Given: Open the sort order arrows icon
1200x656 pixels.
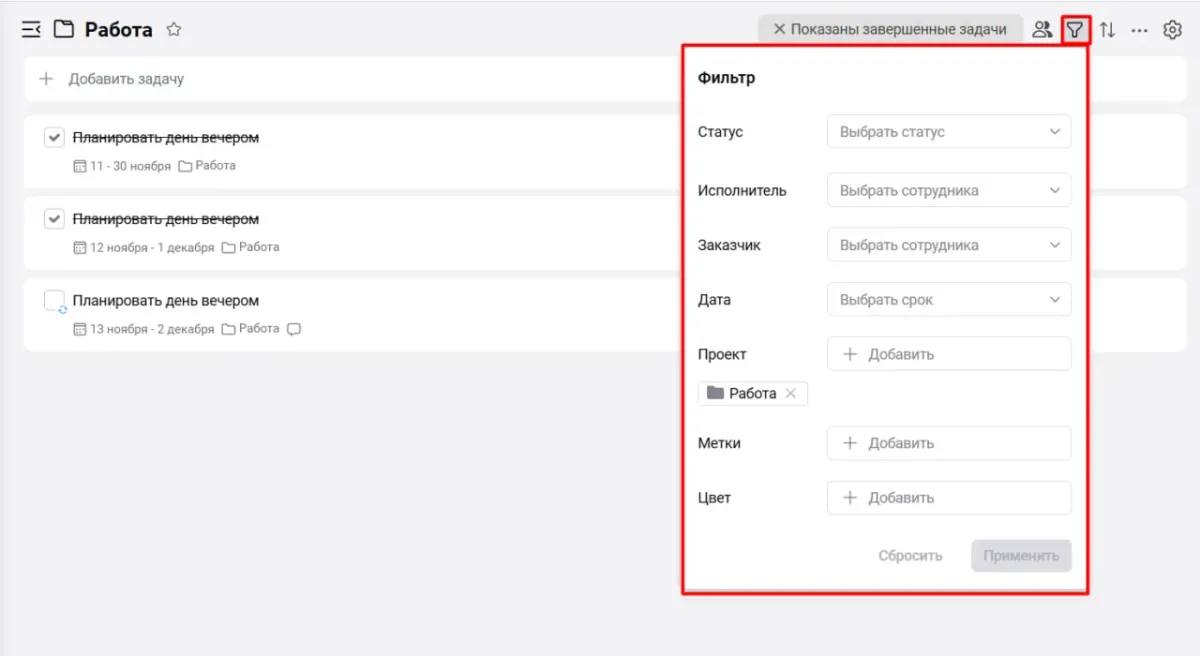Looking at the screenshot, I should 1107,30.
